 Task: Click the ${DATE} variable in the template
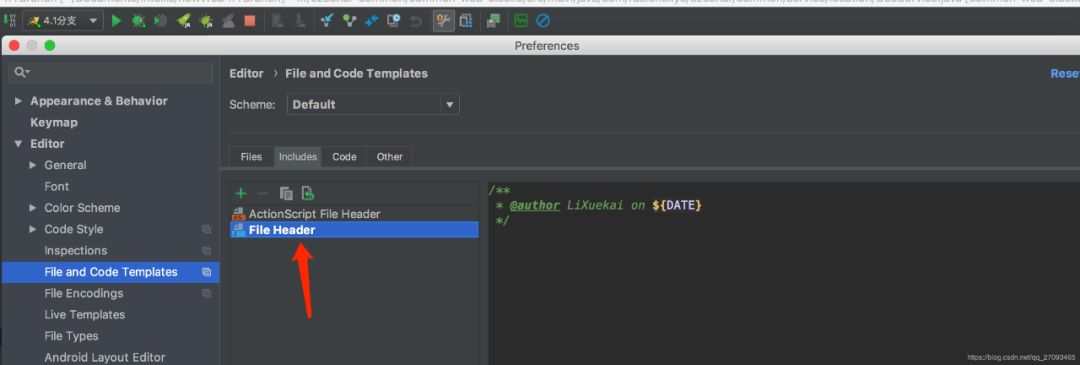(677, 205)
